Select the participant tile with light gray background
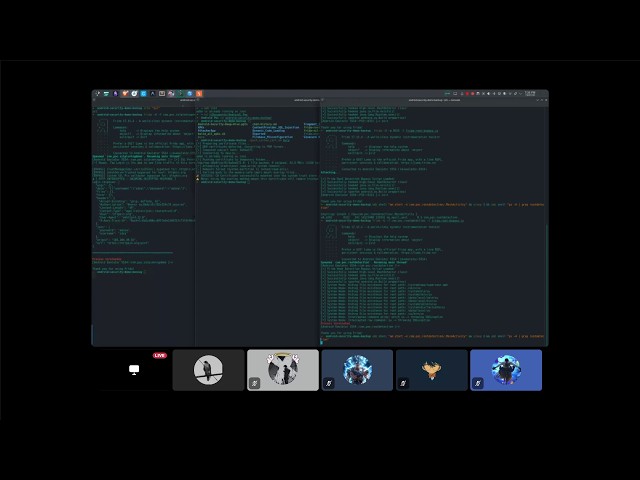Screen dimensions: 640x480 (x=283, y=370)
